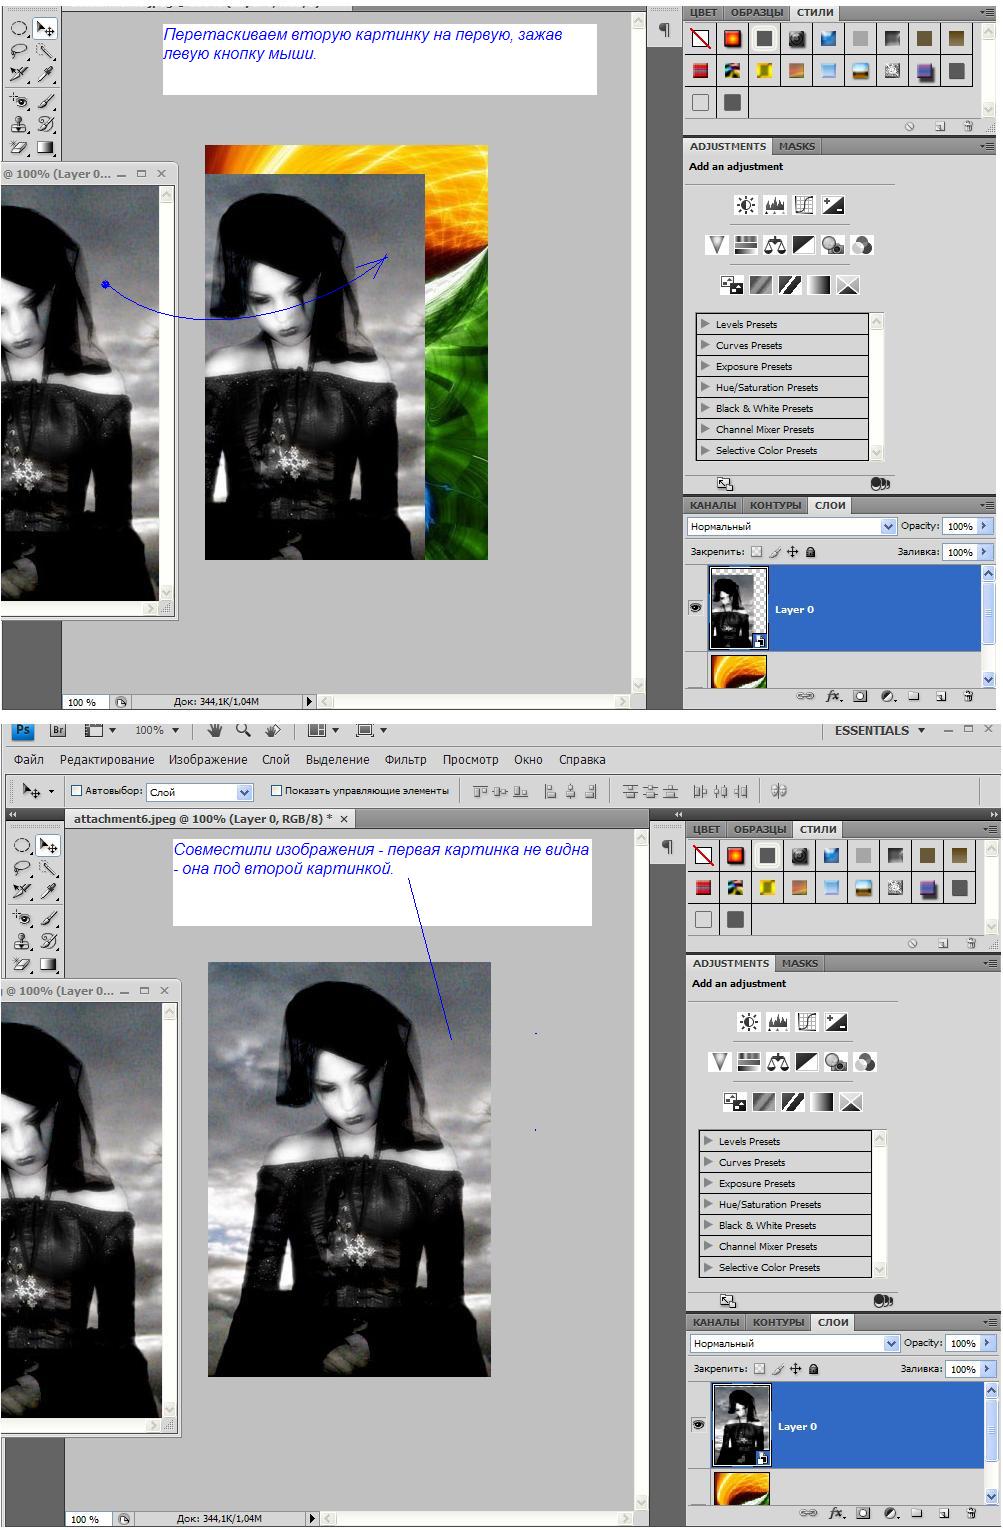This screenshot has width=1003, height=1530.
Task: Add Brightness/Contrast adjustment in the lower Adjustments panel
Action: pyautogui.click(x=748, y=1022)
